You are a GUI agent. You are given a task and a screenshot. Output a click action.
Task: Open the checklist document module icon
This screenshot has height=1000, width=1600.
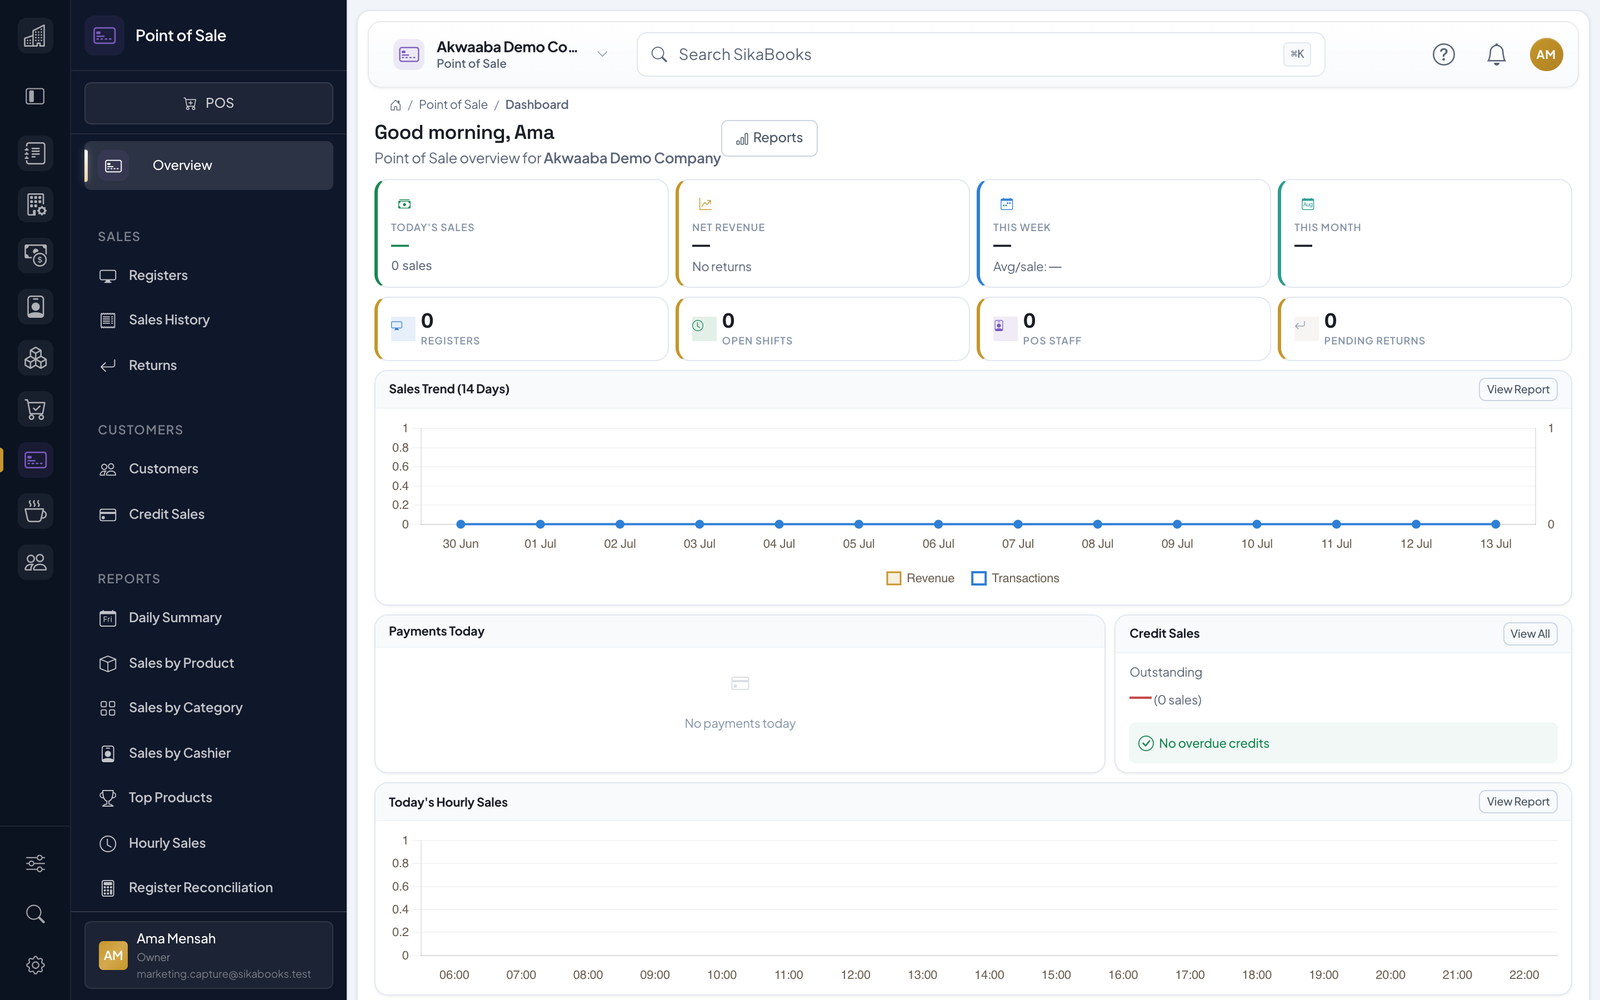click(x=35, y=153)
